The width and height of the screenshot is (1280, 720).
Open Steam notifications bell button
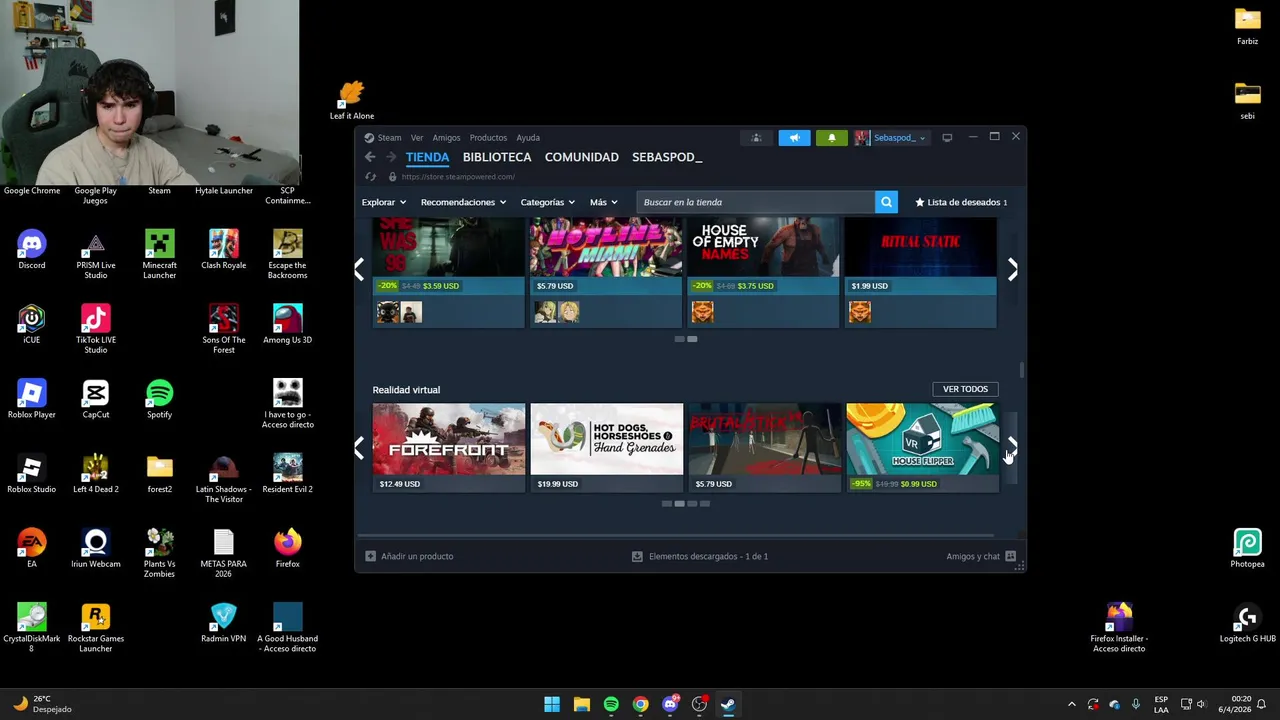(831, 138)
